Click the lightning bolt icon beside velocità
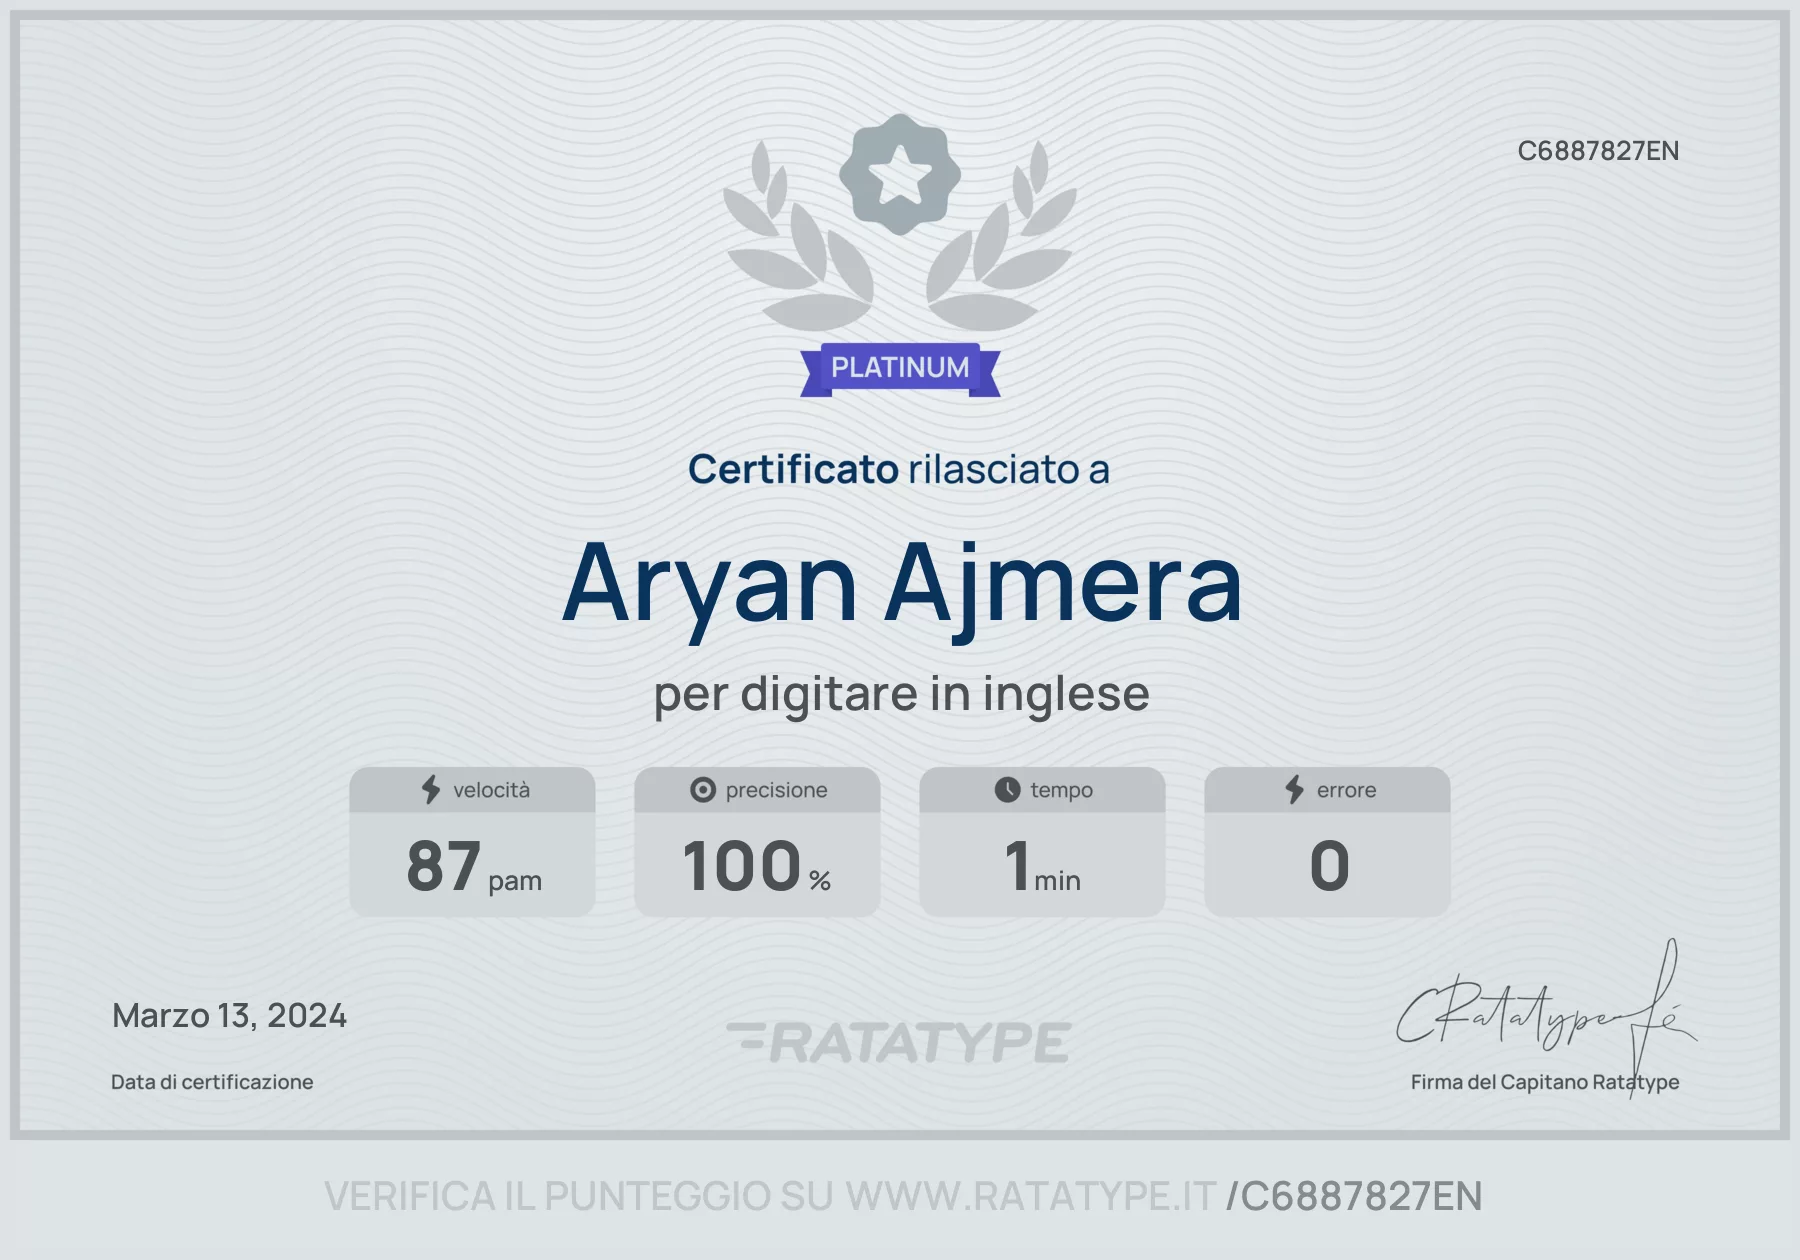Screen dimensions: 1800x1260 [x=431, y=790]
